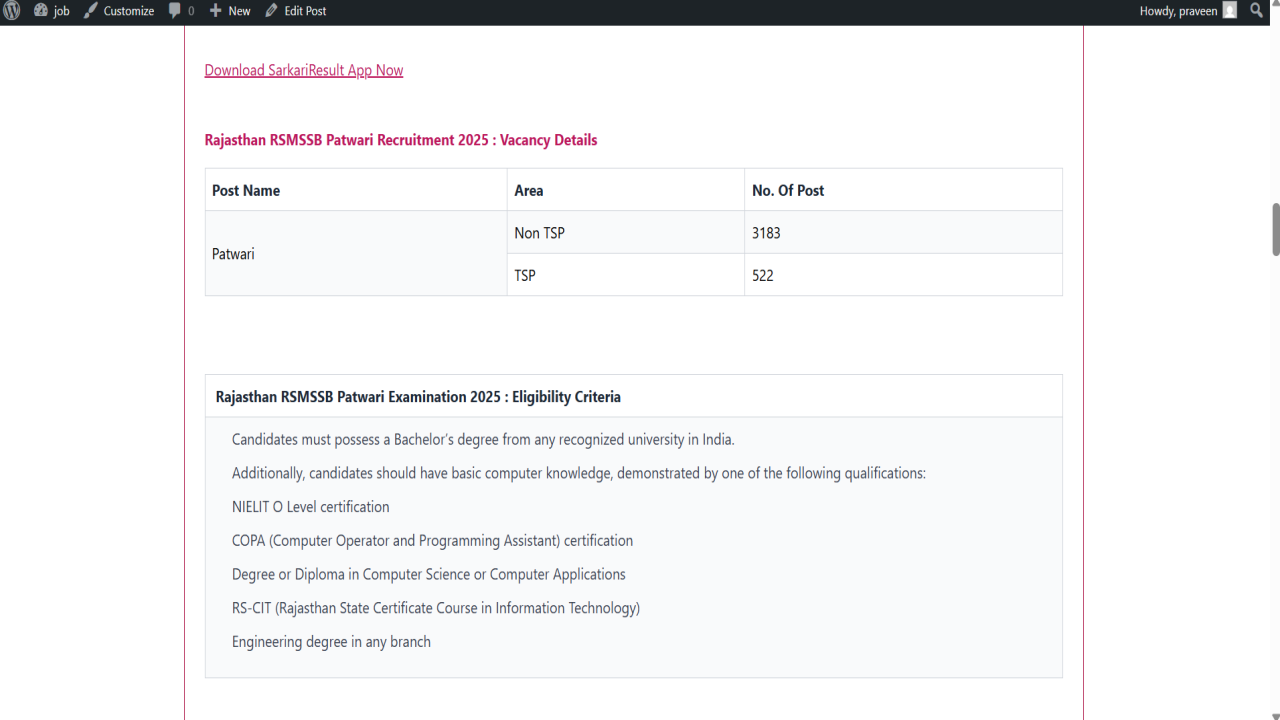Screen dimensions: 1280x720
Task: Click the Non TSP table cell
Action: (x=626, y=233)
